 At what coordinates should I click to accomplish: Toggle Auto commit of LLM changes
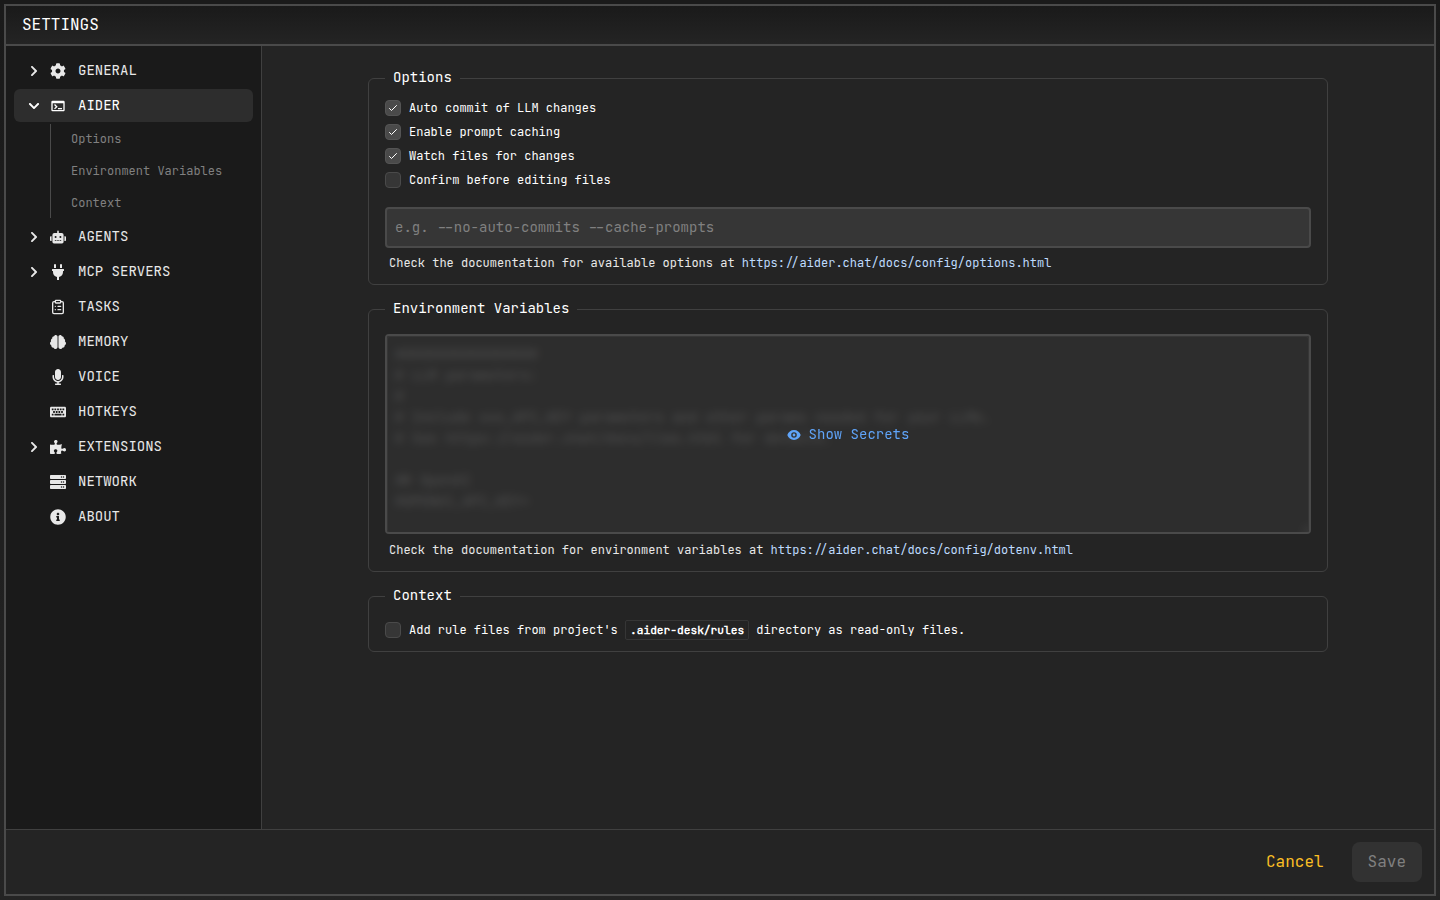(x=393, y=108)
